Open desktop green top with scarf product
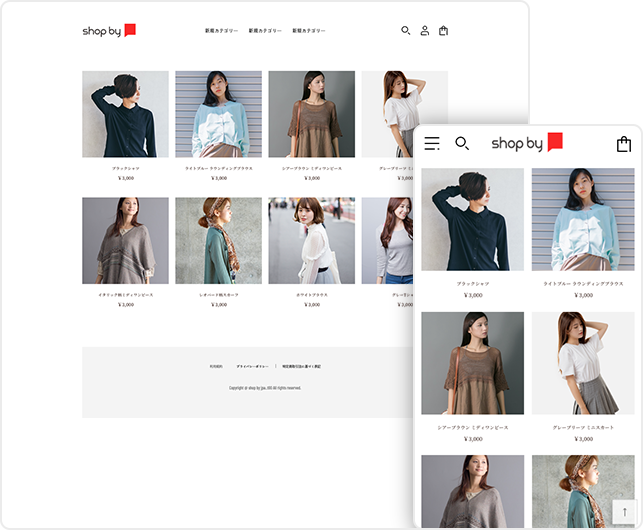Screen dimensions: 643x530 pos(218,240)
